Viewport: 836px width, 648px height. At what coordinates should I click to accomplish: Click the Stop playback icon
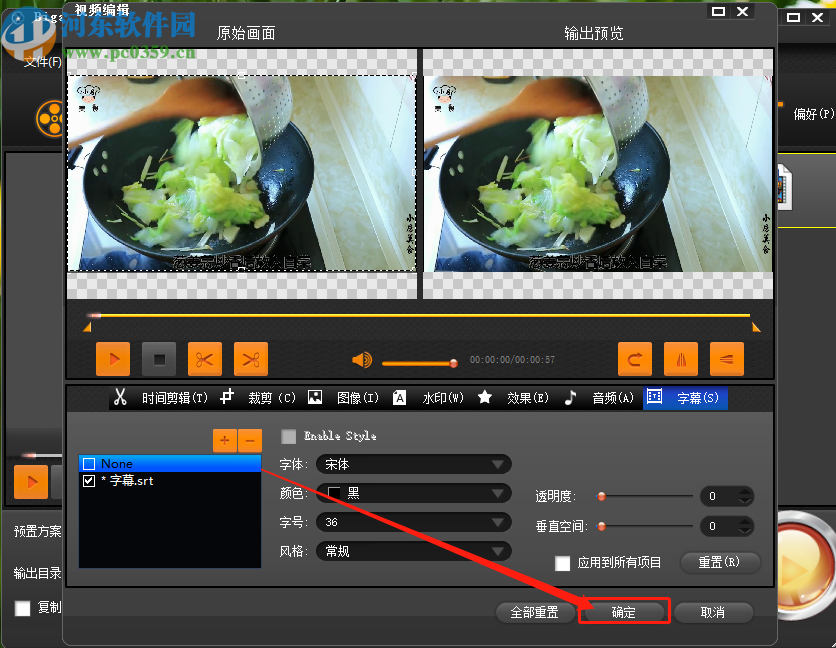click(x=159, y=359)
